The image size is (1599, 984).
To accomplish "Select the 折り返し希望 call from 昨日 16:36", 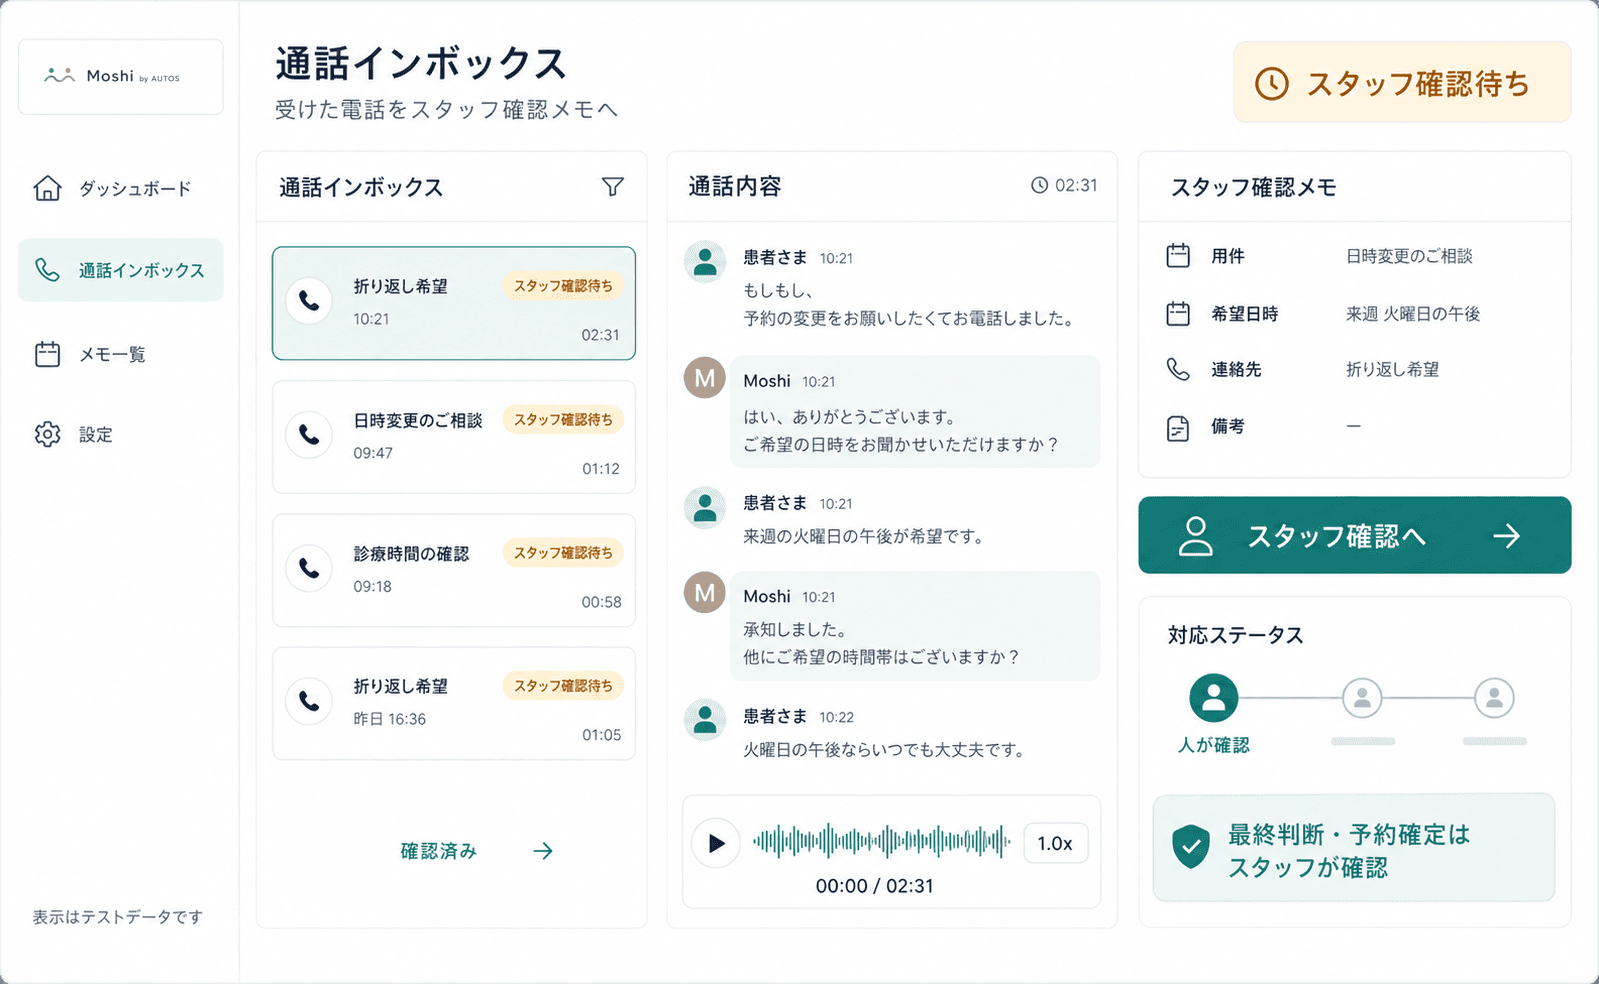I will (454, 703).
